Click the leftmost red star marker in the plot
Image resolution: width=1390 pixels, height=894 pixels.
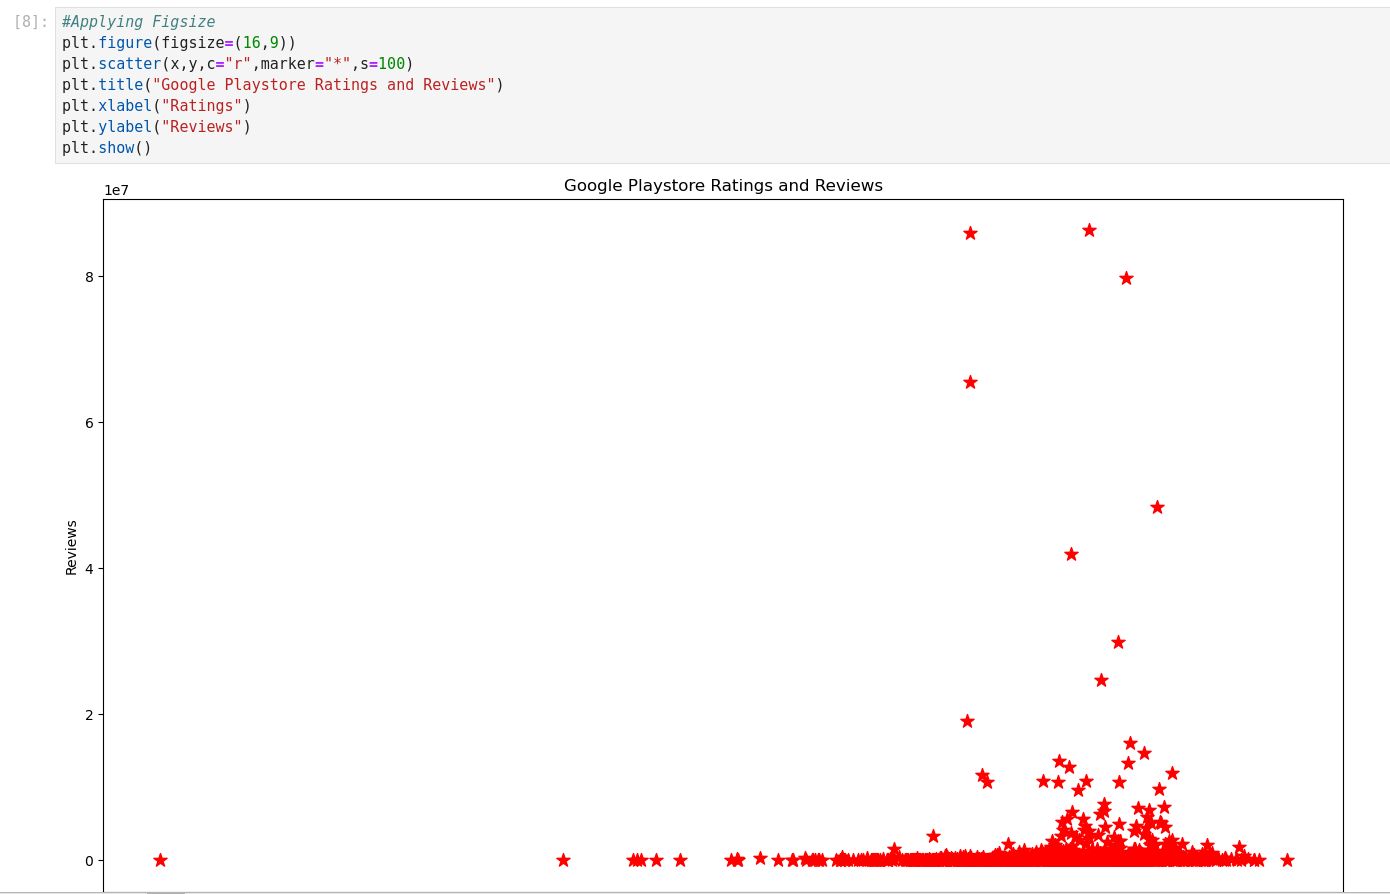(160, 860)
